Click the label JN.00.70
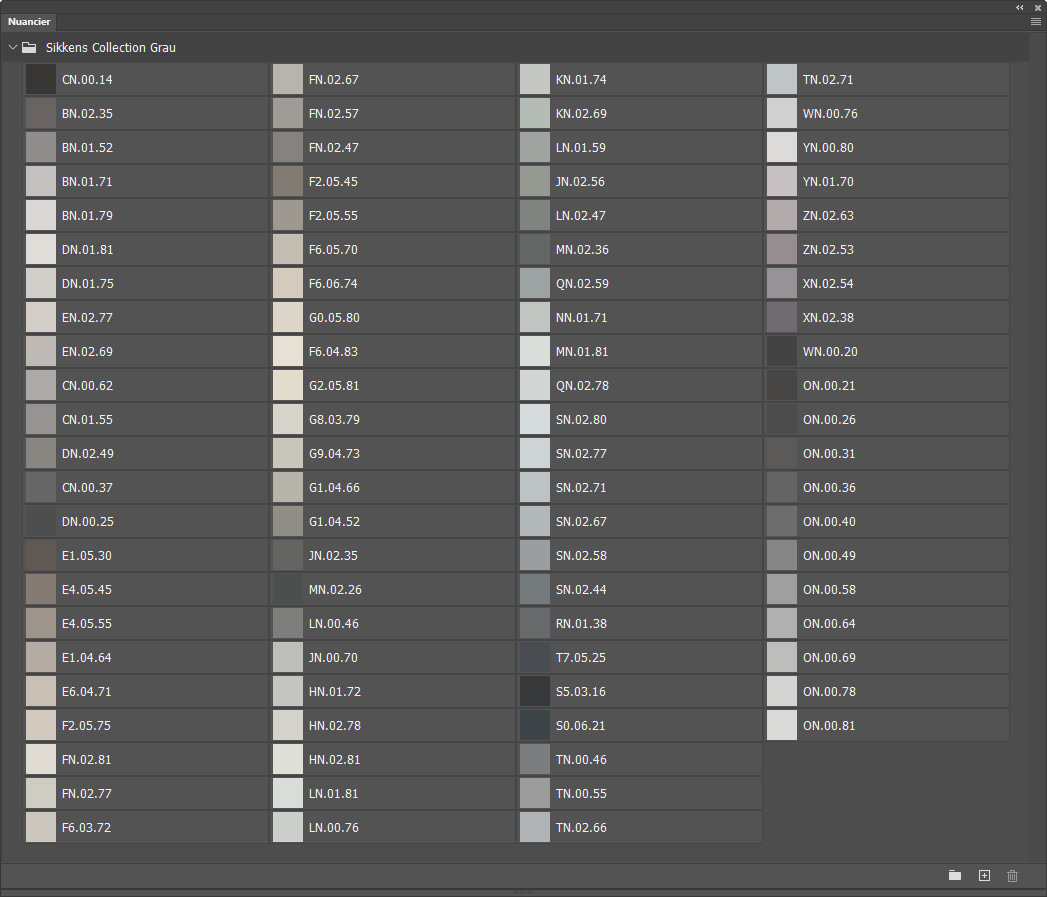This screenshot has width=1047, height=897. click(x=333, y=657)
